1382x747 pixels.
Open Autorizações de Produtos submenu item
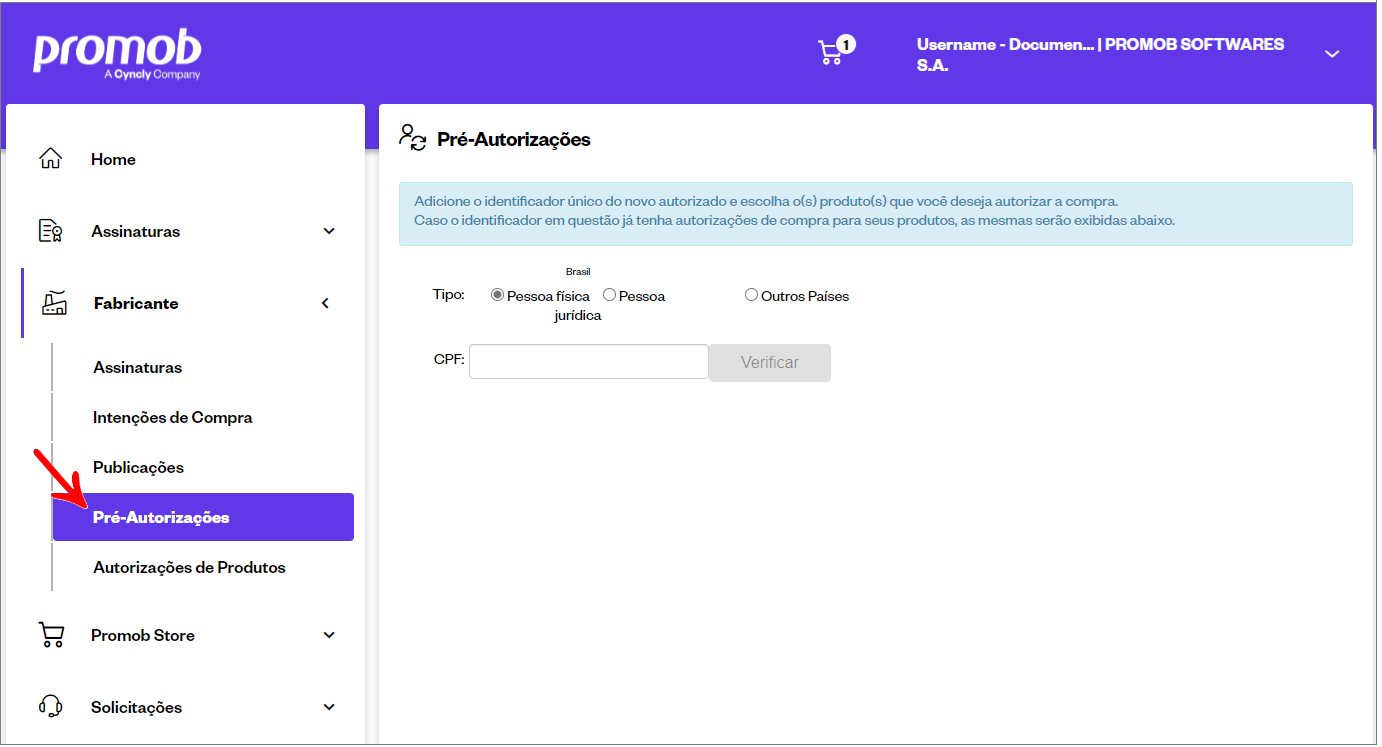tap(190, 567)
